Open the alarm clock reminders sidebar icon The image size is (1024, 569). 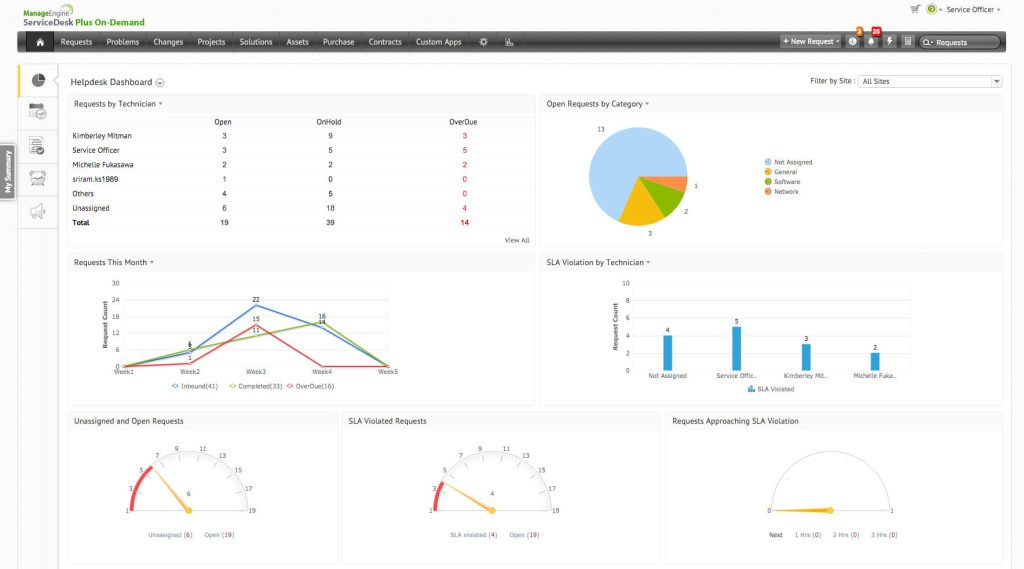click(38, 177)
